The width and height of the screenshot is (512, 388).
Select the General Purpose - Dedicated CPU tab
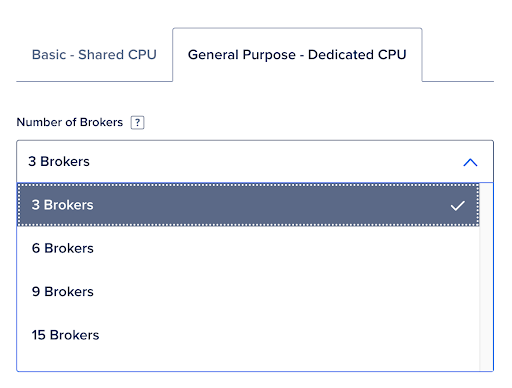point(297,55)
